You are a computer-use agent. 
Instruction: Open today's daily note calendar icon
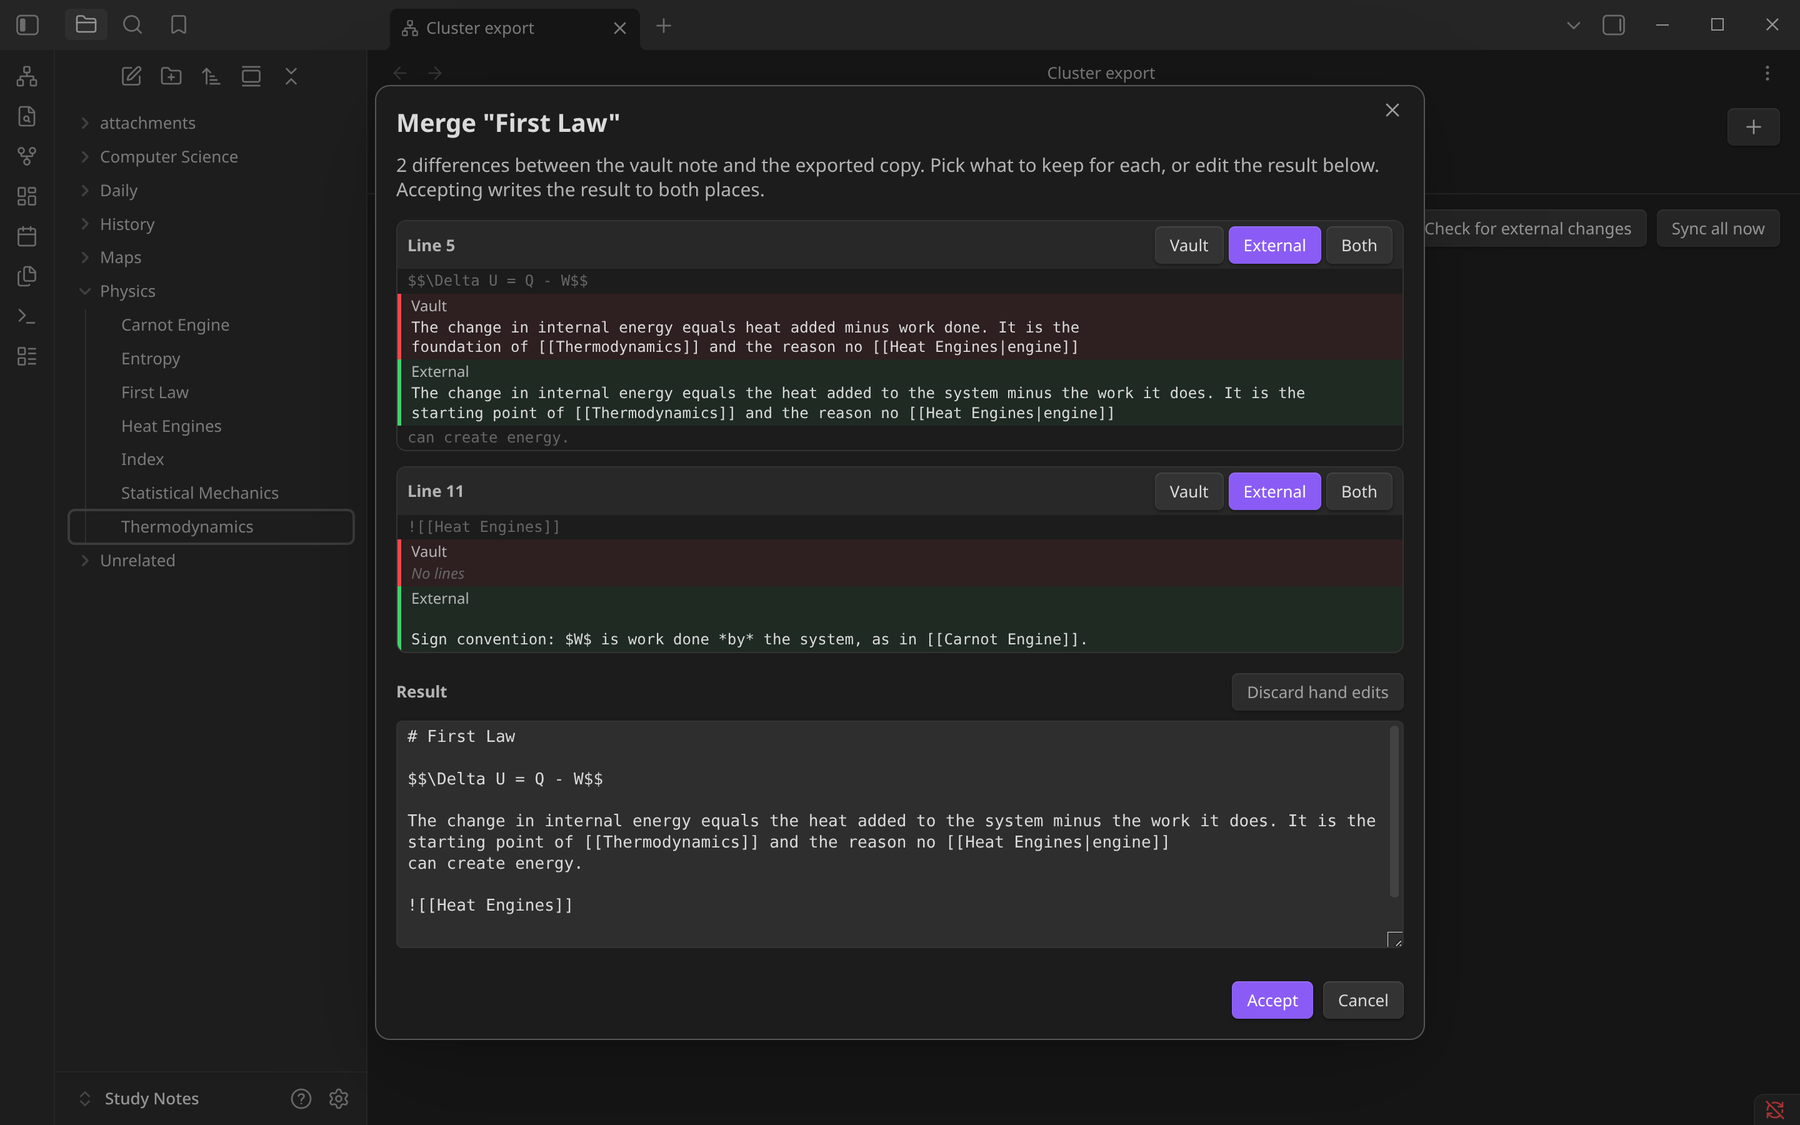click(27, 236)
